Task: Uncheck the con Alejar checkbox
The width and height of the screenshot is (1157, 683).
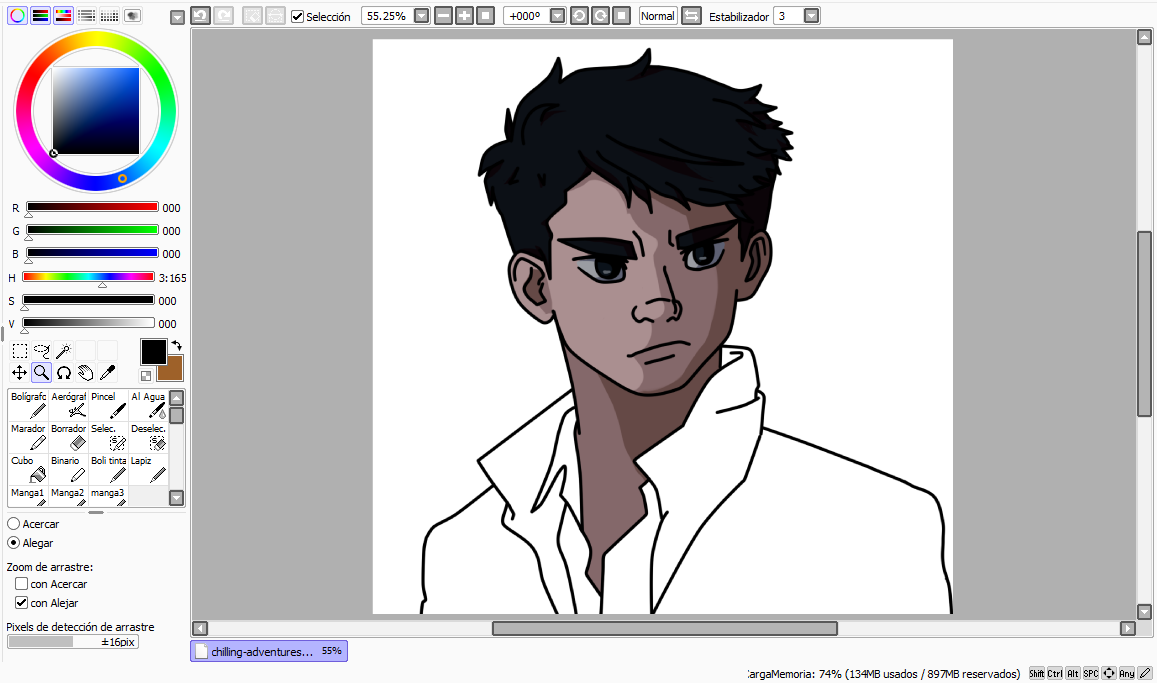Action: click(21, 603)
